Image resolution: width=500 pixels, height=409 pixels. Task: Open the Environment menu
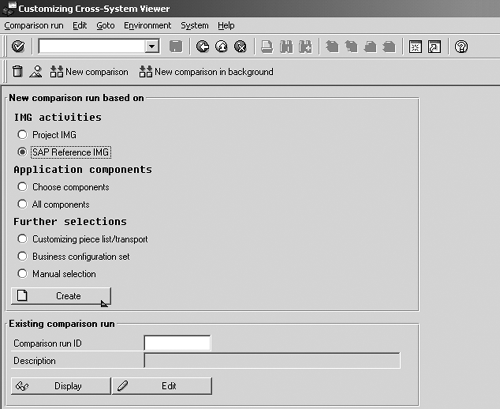(x=147, y=26)
